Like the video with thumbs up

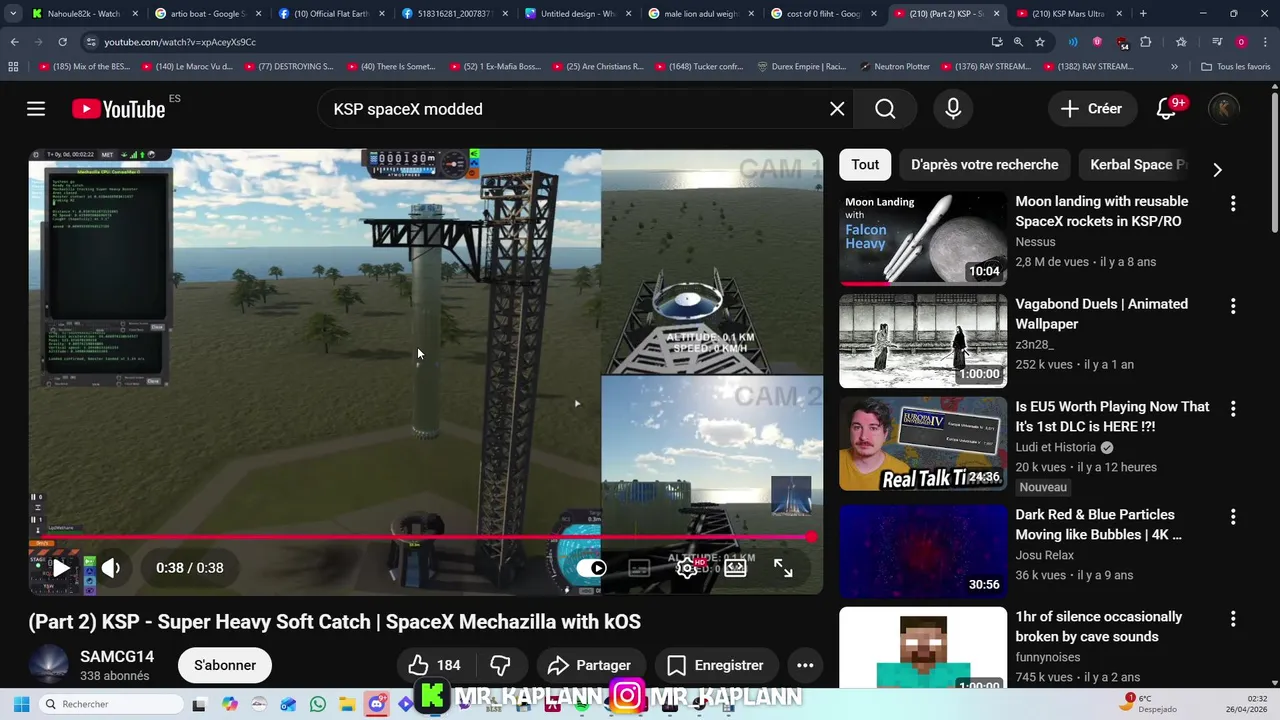[x=434, y=665]
